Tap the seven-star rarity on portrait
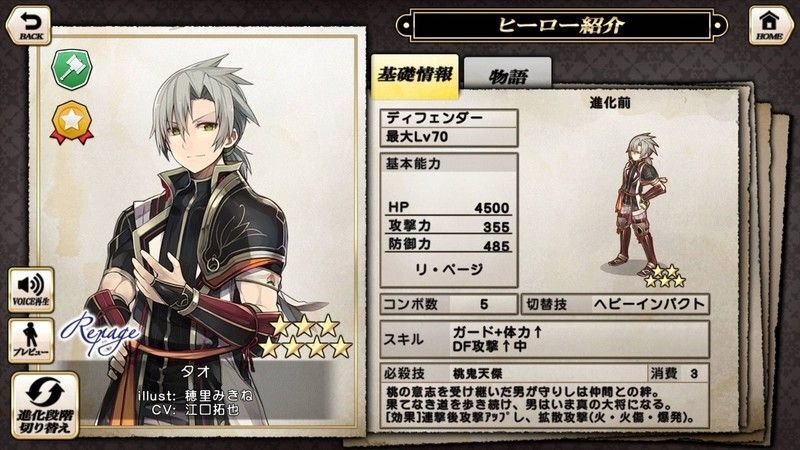800x450 pixels. pyautogui.click(x=305, y=337)
